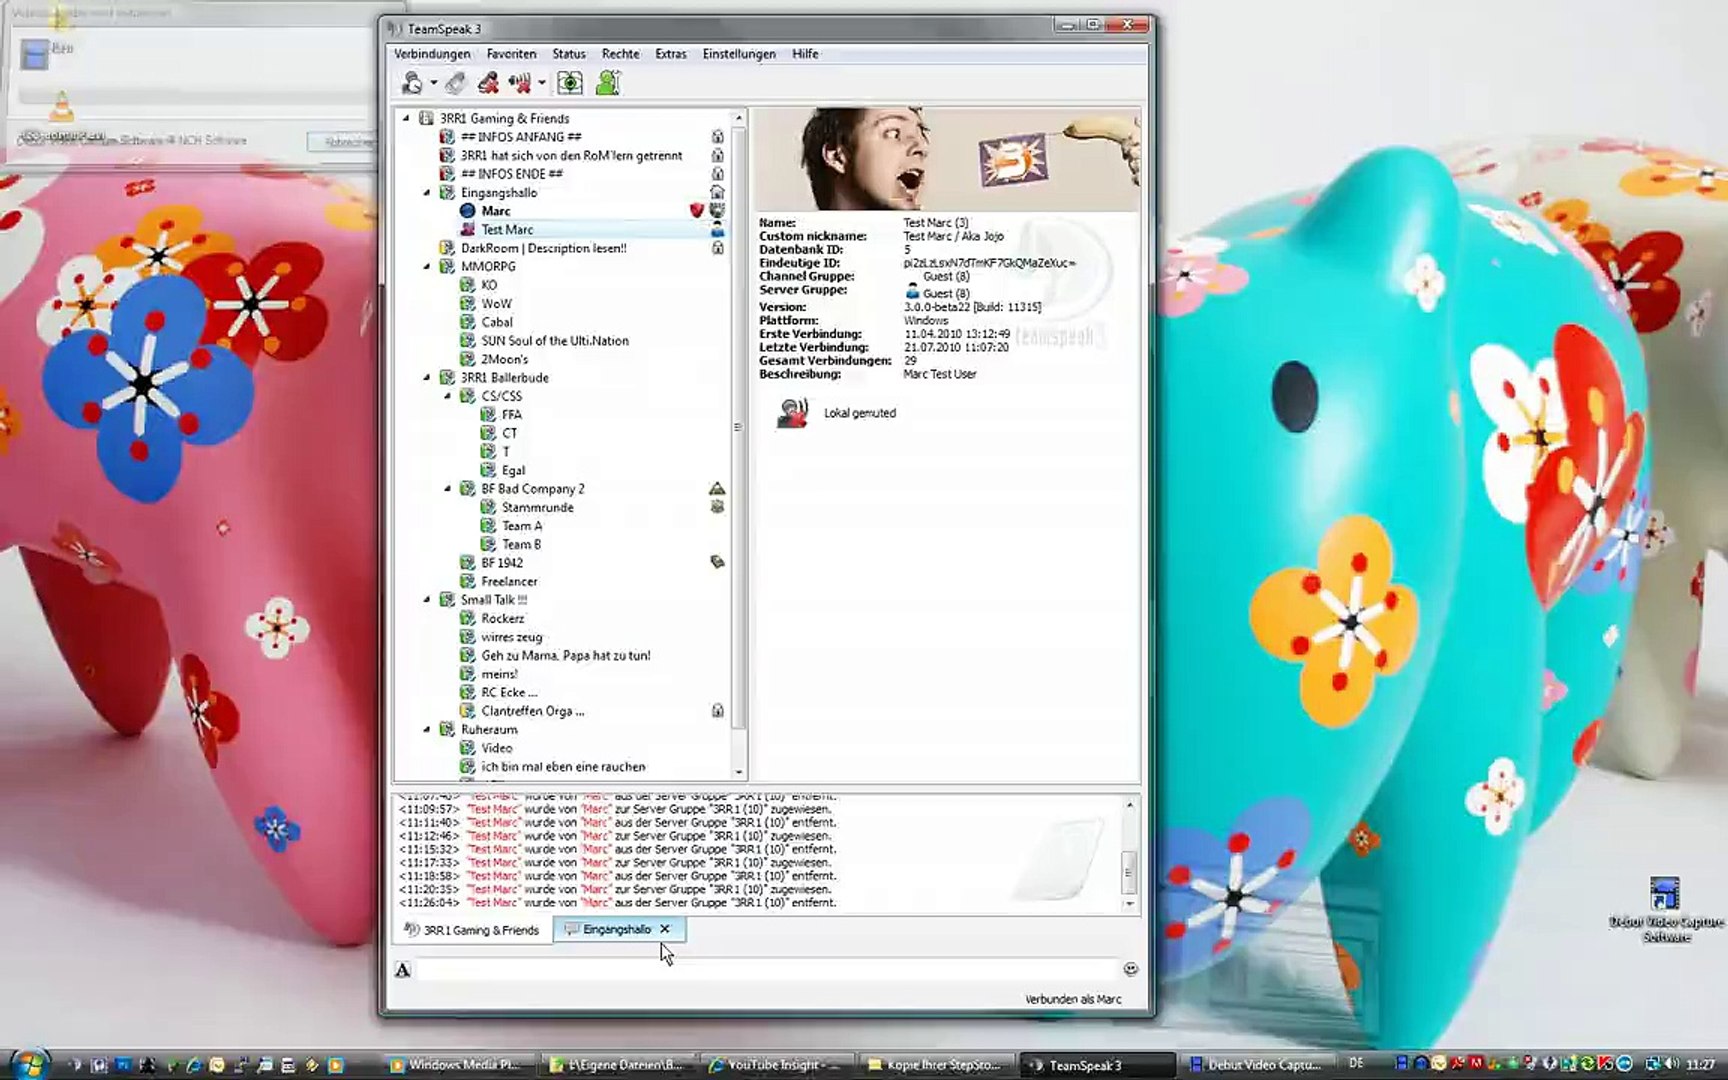The height and width of the screenshot is (1080, 1728).
Task: Open the Extras menu
Action: click(x=671, y=54)
